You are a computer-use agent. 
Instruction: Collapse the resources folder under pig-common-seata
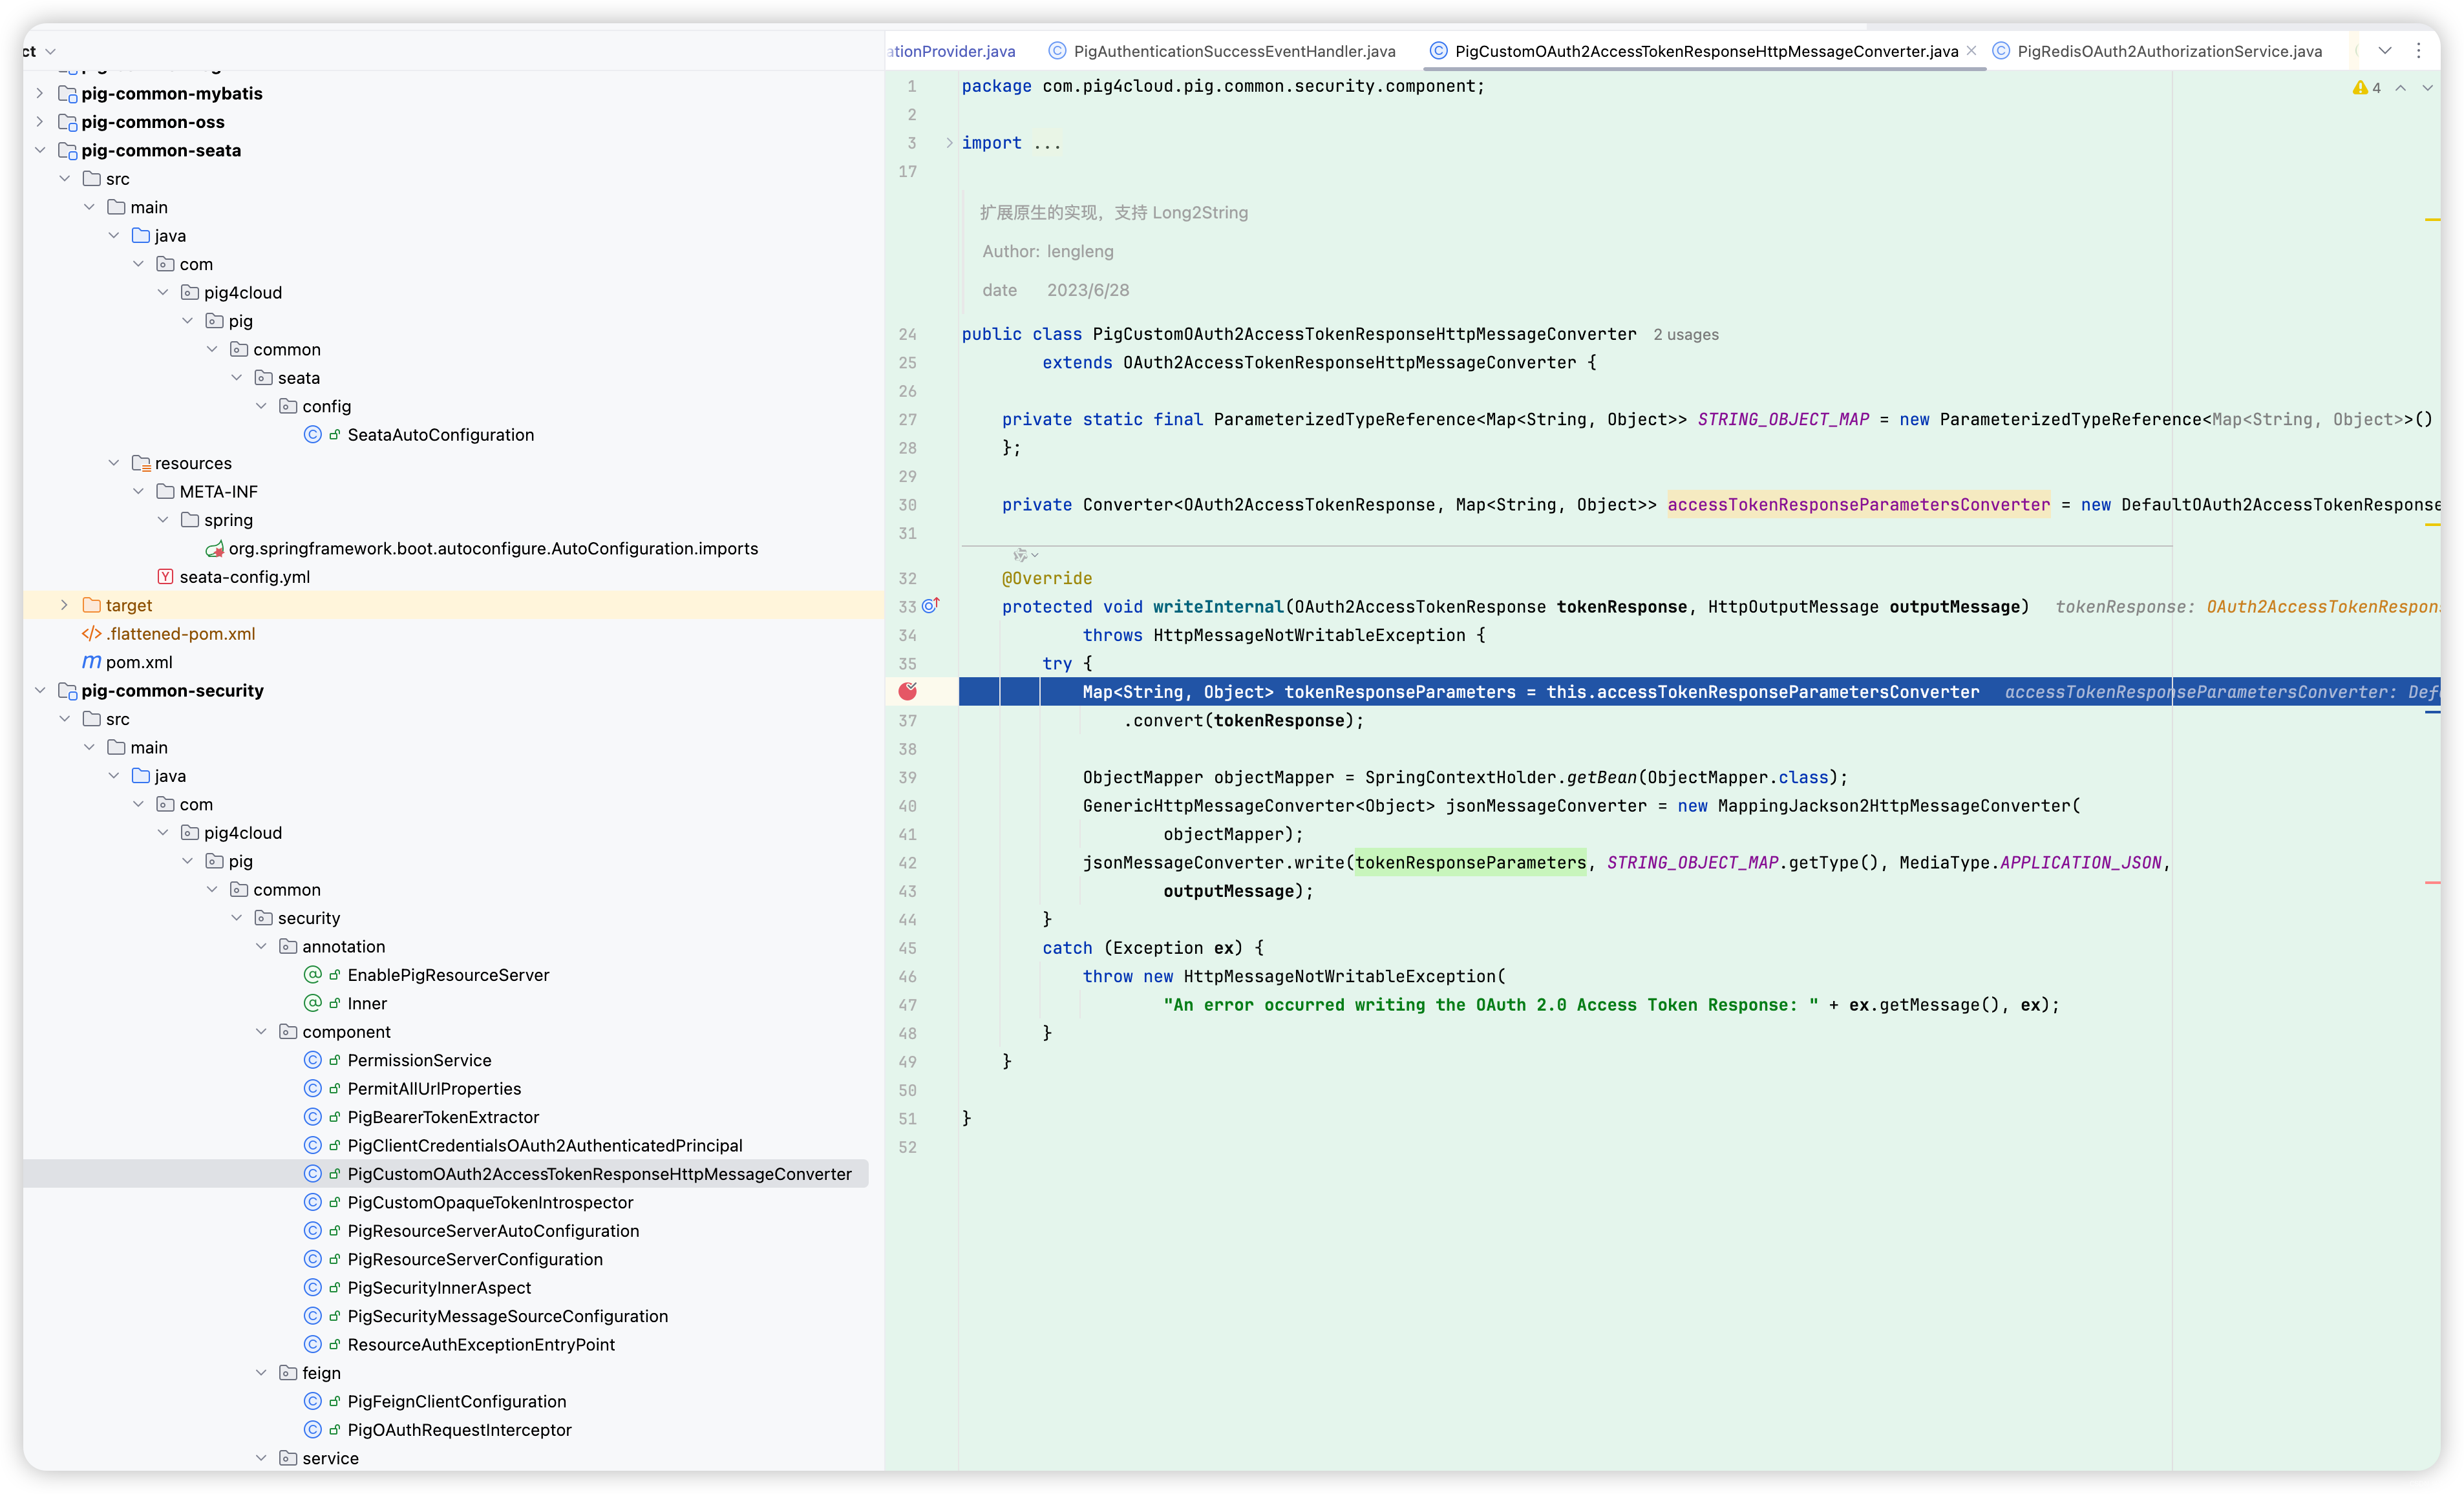pos(114,463)
